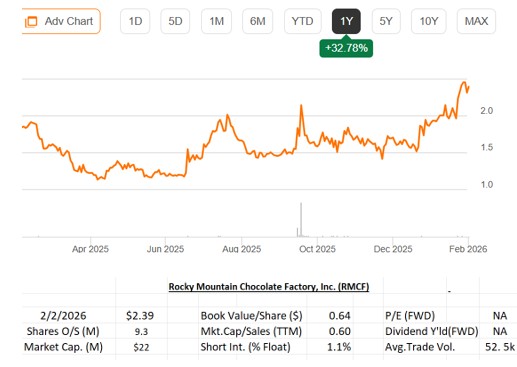This screenshot has width=517, height=367.
Task: Show the MAX price history
Action: [x=476, y=21]
